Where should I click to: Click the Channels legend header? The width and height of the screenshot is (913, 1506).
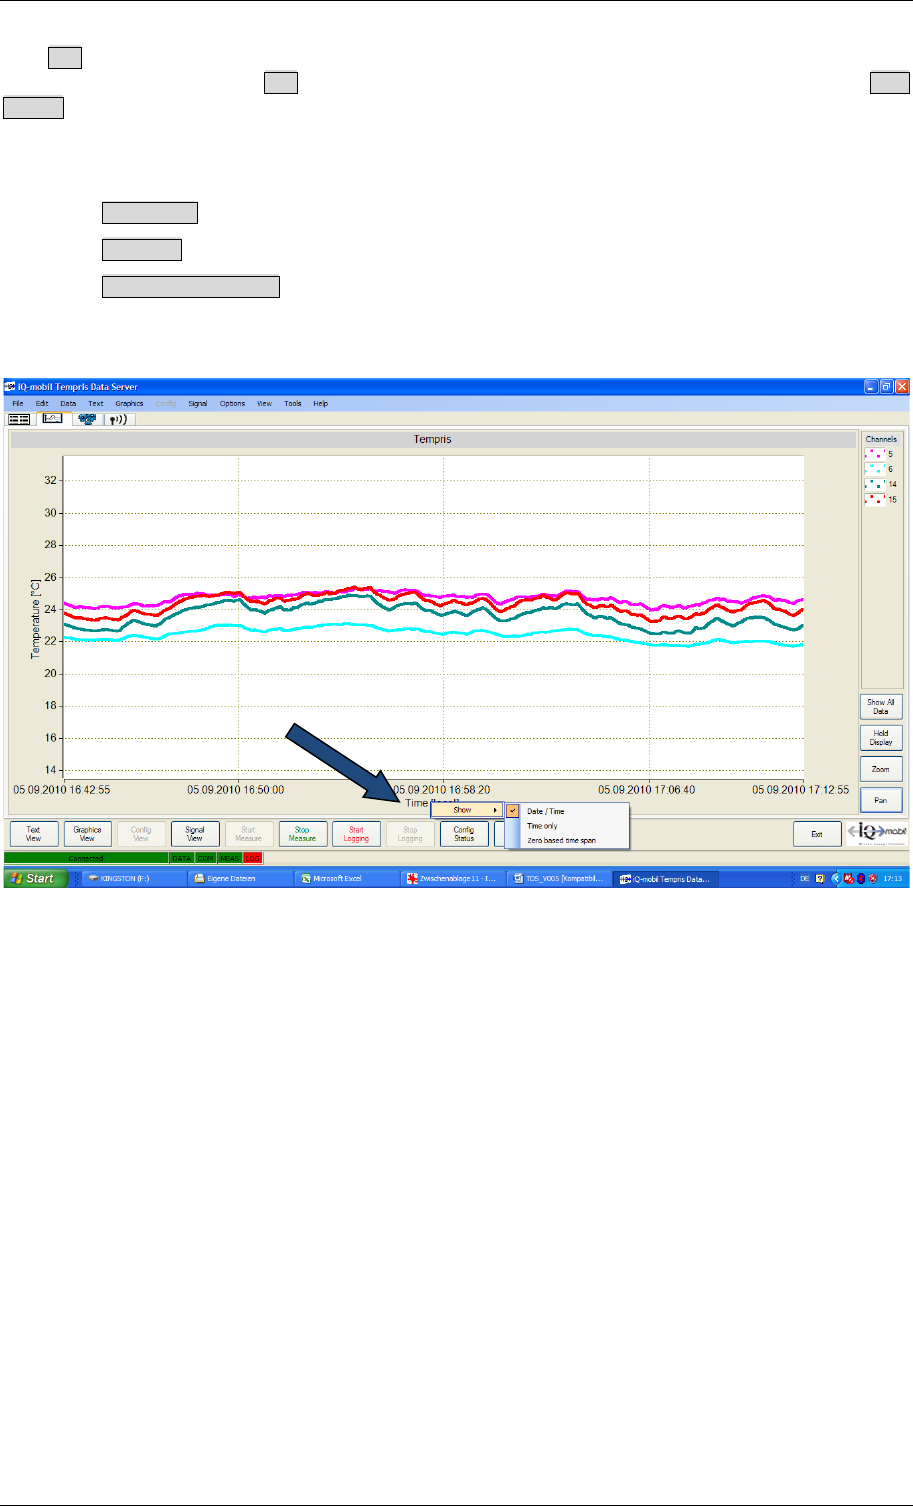click(x=881, y=439)
